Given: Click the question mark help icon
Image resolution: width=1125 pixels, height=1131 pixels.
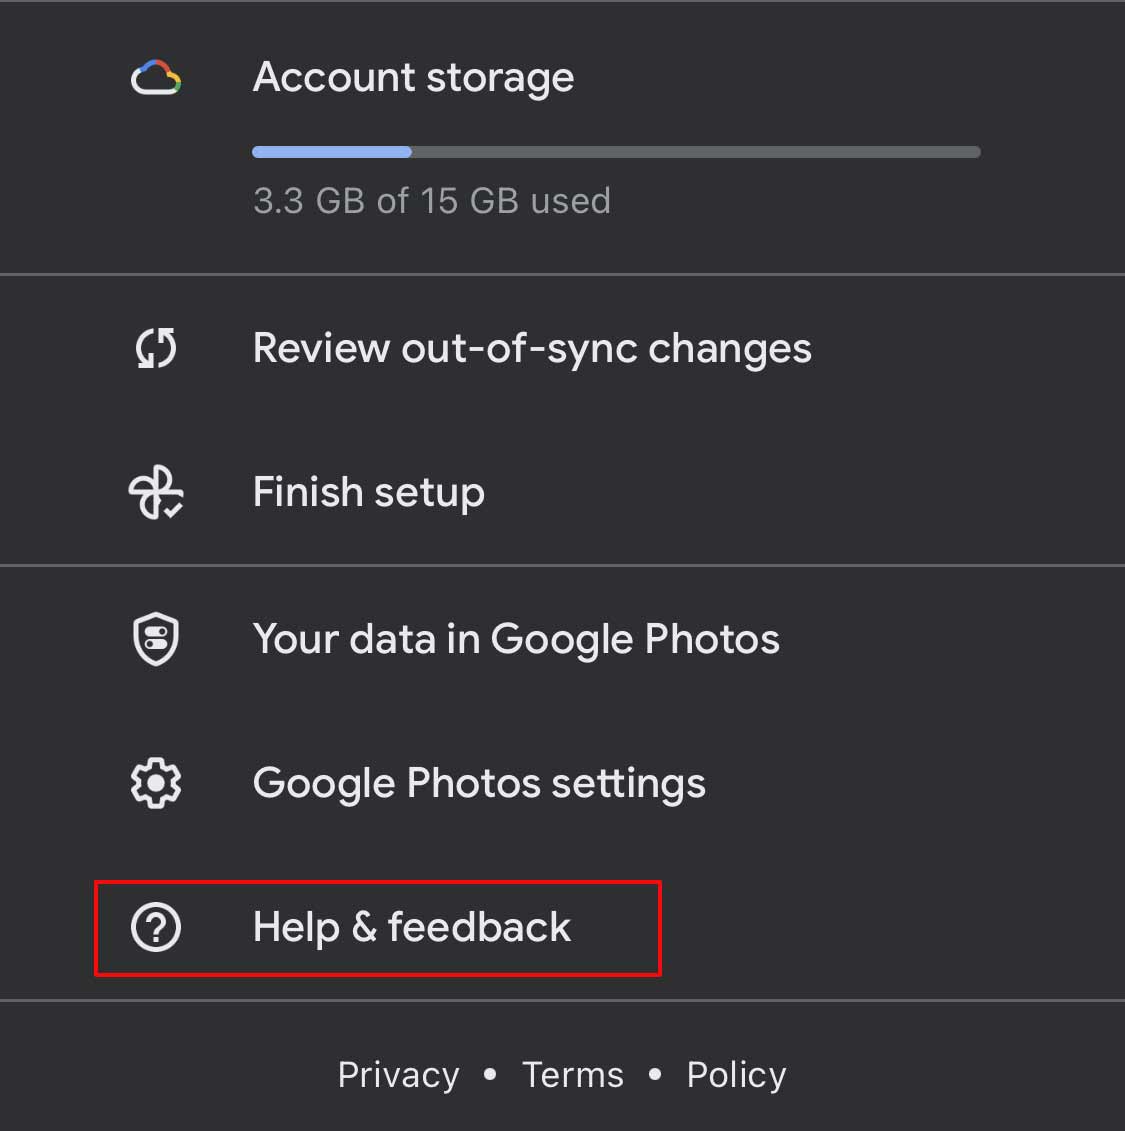Looking at the screenshot, I should [156, 927].
